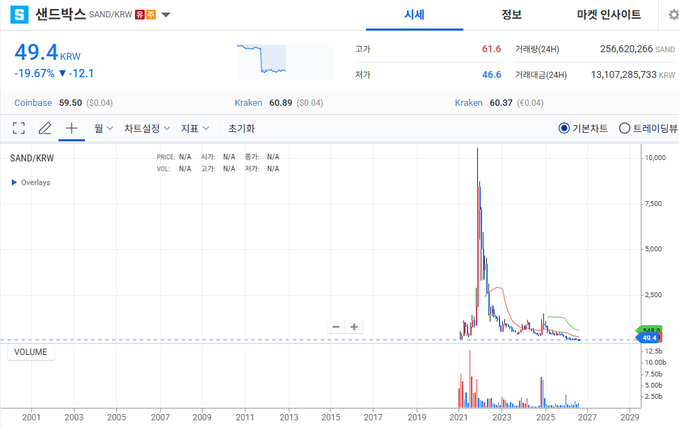
Task: Click the 주 warning badge icon
Action: click(x=151, y=15)
